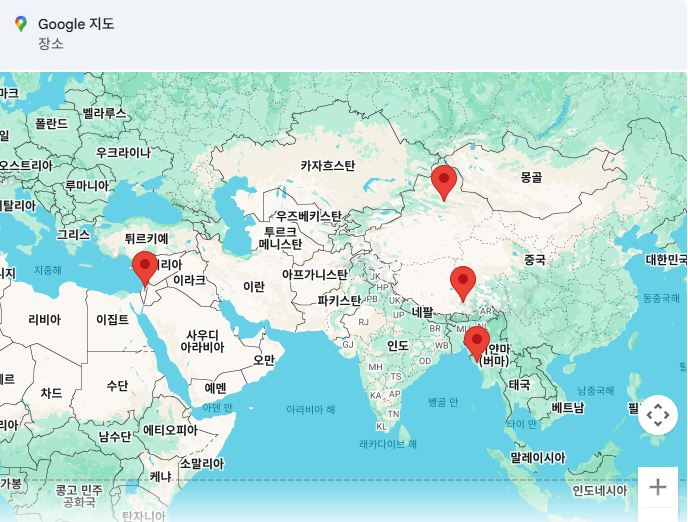Click the 네팔 country label
This screenshot has width=688, height=522.
click(x=422, y=312)
